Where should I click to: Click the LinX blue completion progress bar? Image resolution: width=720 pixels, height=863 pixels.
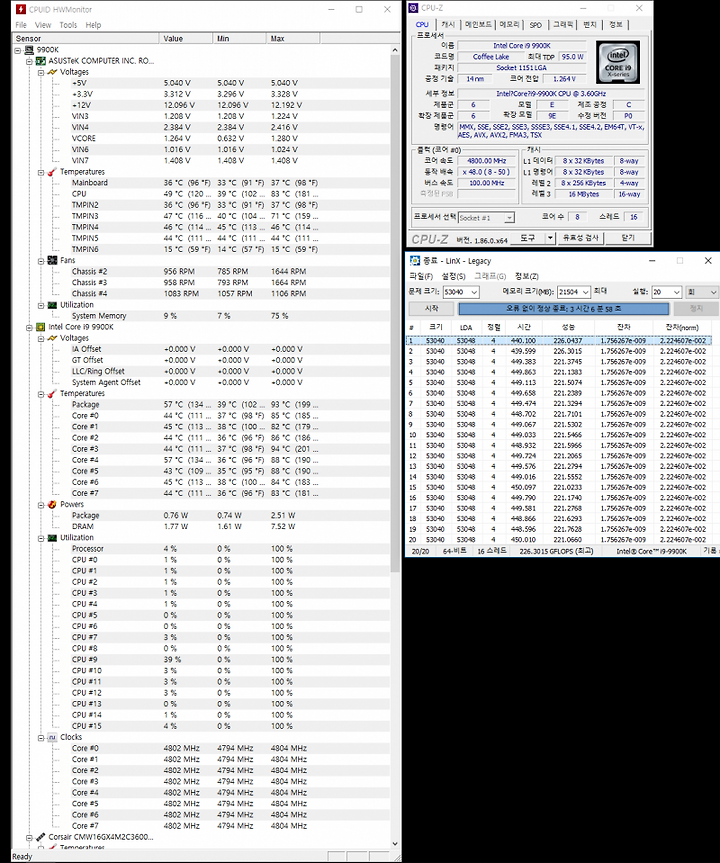563,308
